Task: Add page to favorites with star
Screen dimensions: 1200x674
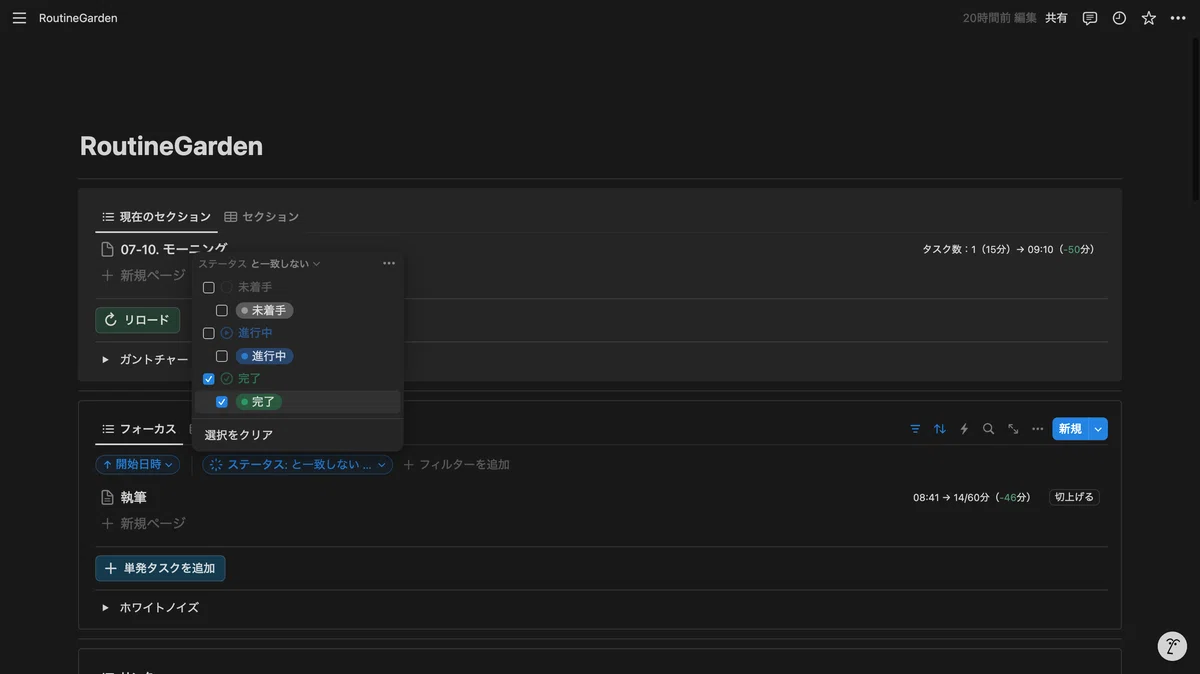Action: (x=1149, y=18)
